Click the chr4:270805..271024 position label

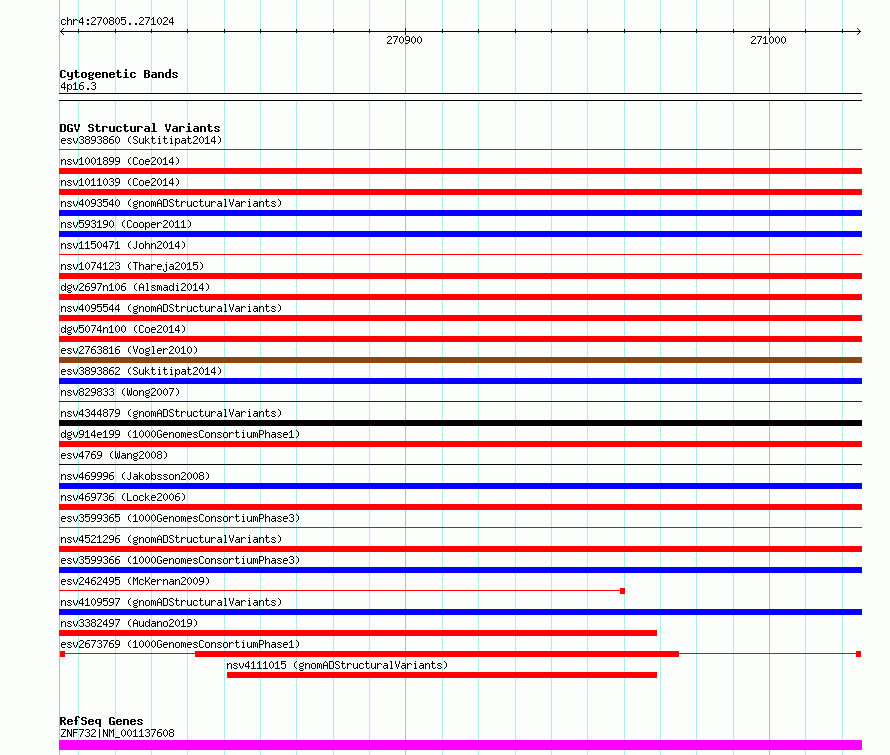(117, 22)
